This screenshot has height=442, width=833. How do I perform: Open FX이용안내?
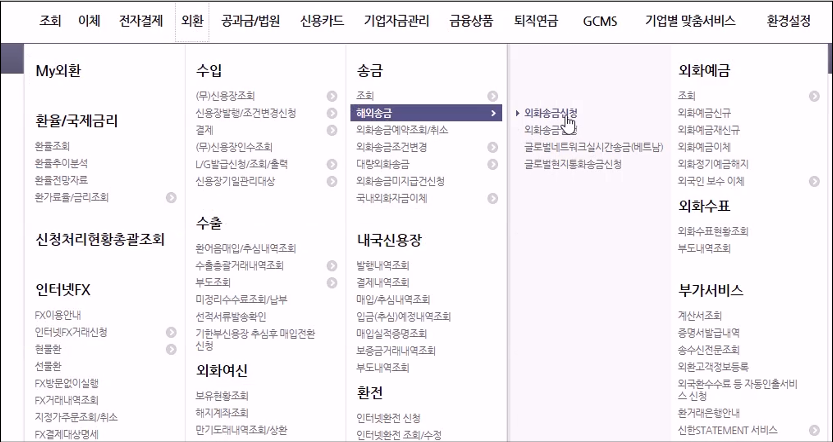point(58,315)
